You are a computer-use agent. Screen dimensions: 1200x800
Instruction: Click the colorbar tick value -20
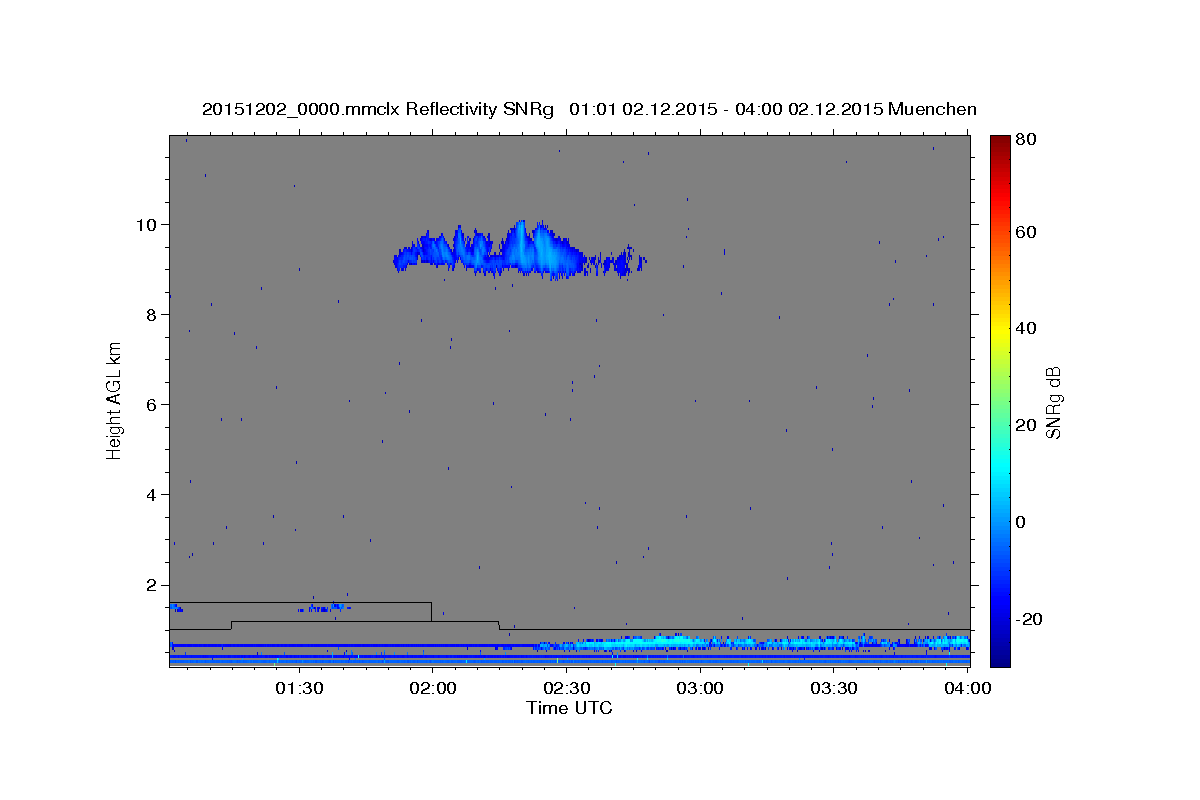pos(1029,619)
